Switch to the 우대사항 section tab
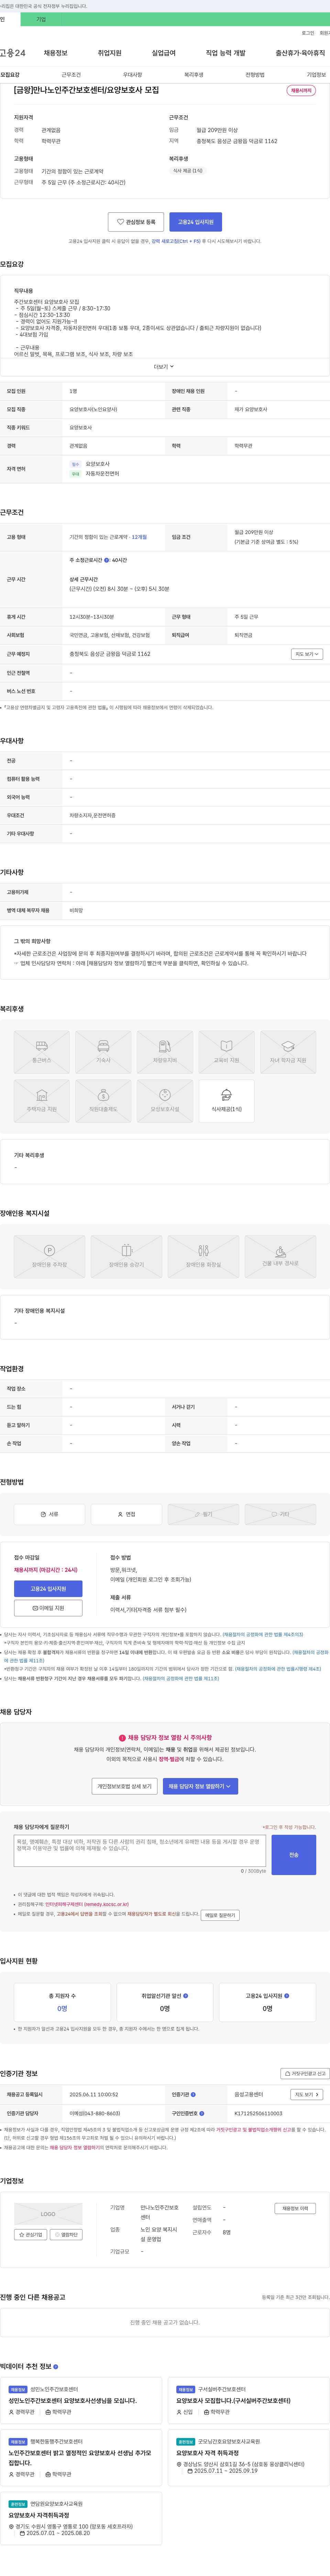This screenshot has height=2576, width=330. pyautogui.click(x=132, y=75)
